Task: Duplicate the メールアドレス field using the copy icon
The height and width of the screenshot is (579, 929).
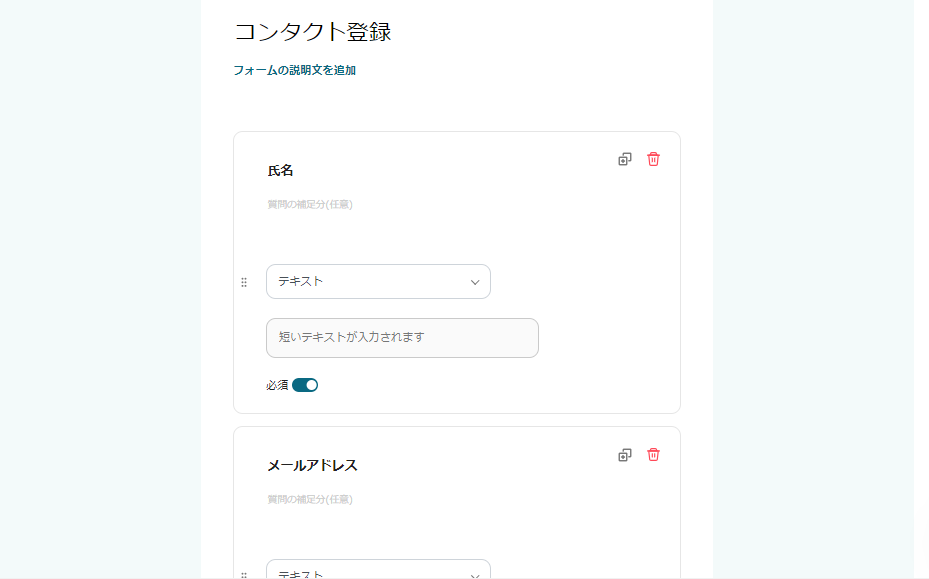Action: [625, 454]
